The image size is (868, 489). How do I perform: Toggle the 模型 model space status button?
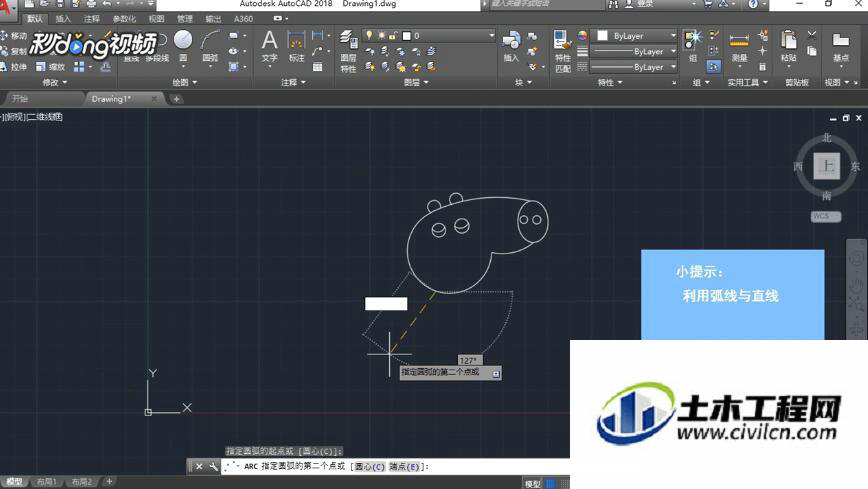(533, 483)
